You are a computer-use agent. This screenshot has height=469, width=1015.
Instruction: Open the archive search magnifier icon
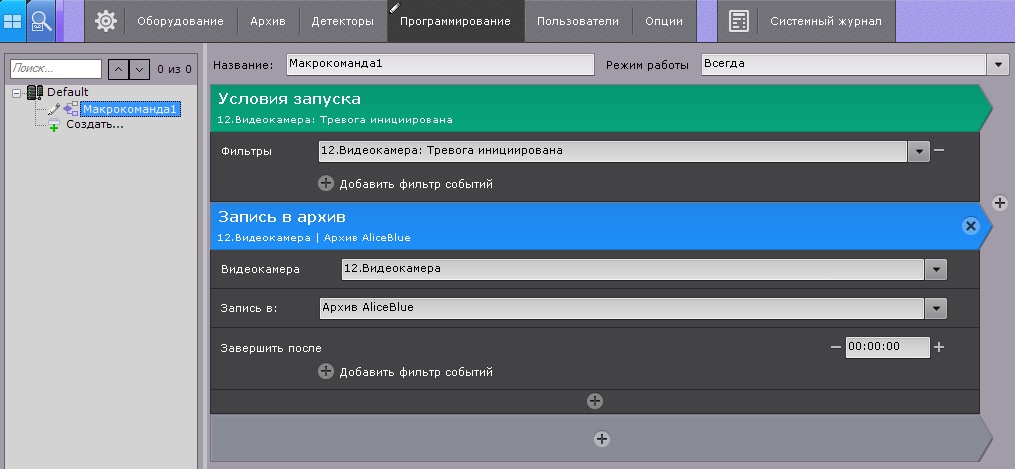point(41,20)
